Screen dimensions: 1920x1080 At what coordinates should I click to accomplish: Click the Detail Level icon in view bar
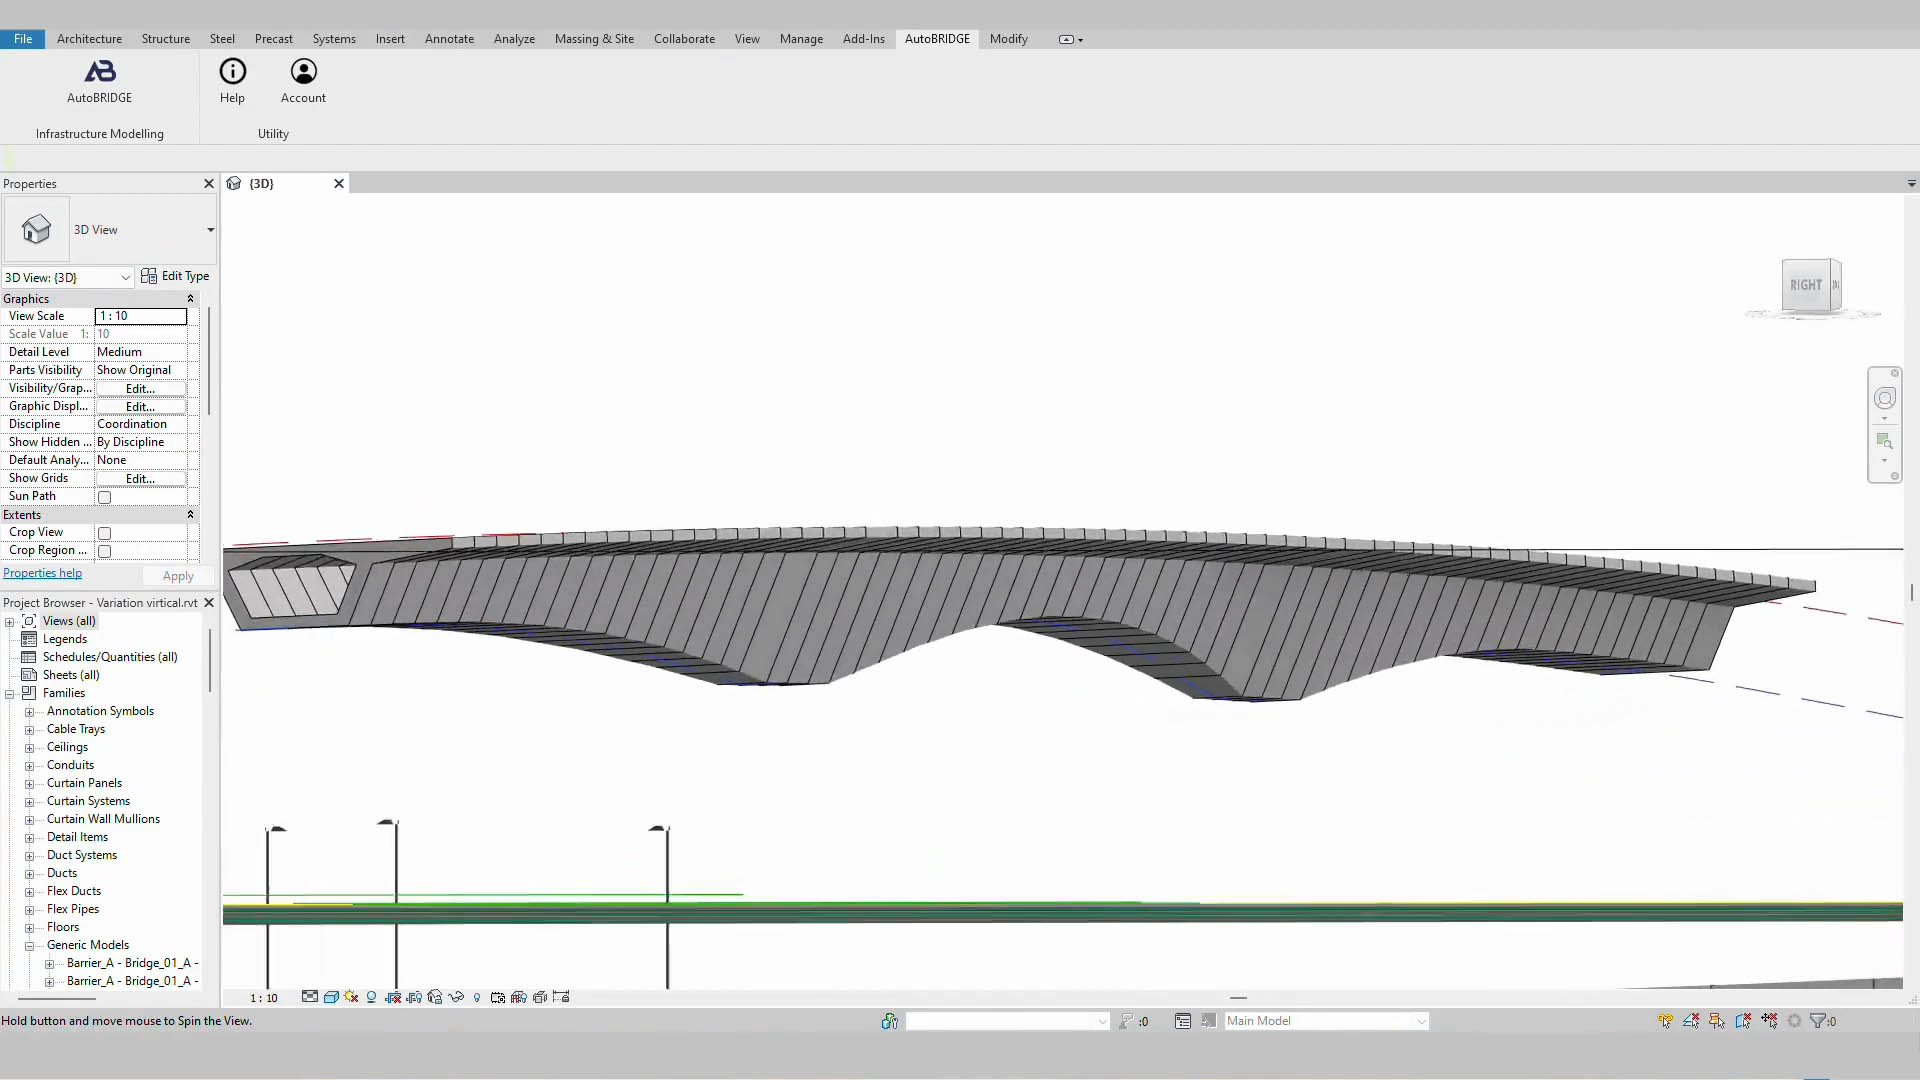(310, 996)
